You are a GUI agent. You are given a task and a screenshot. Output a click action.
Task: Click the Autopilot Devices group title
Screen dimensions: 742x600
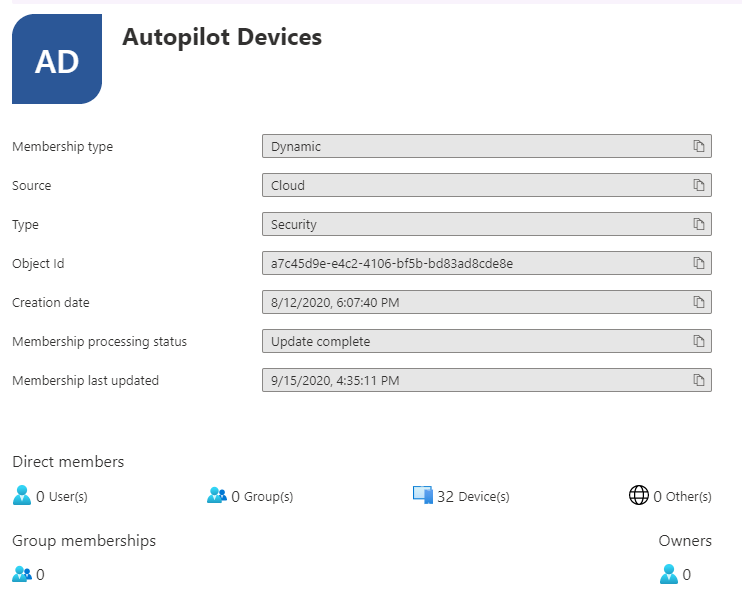pos(222,37)
